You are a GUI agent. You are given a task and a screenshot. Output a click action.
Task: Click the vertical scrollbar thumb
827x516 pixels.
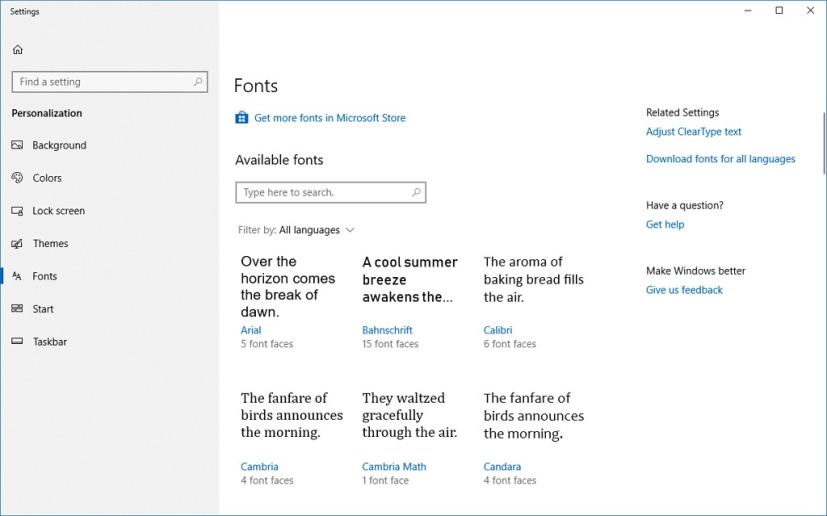tap(824, 143)
